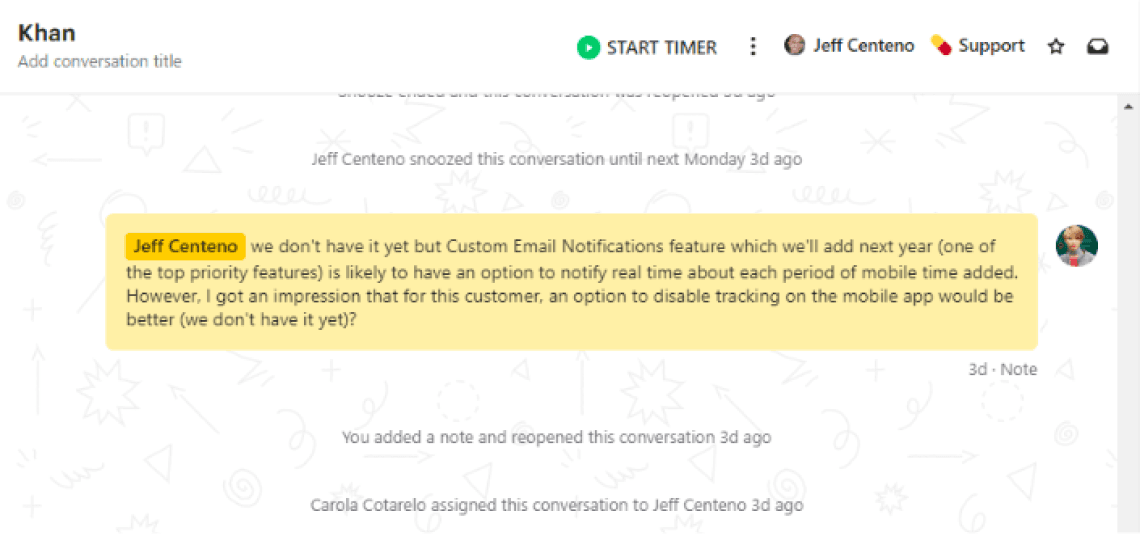Viewport: 1140px width, 534px height.
Task: Click the '3d · Note' timestamp
Action: click(1002, 369)
